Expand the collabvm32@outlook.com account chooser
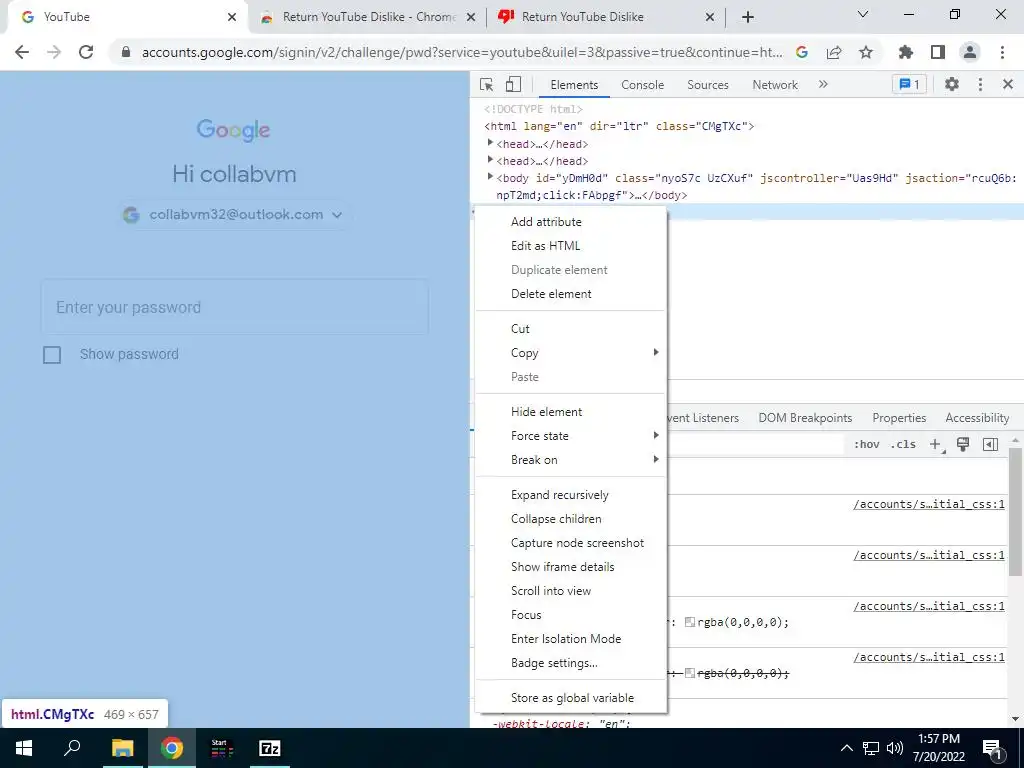Viewport: 1024px width, 768px height. point(234,214)
